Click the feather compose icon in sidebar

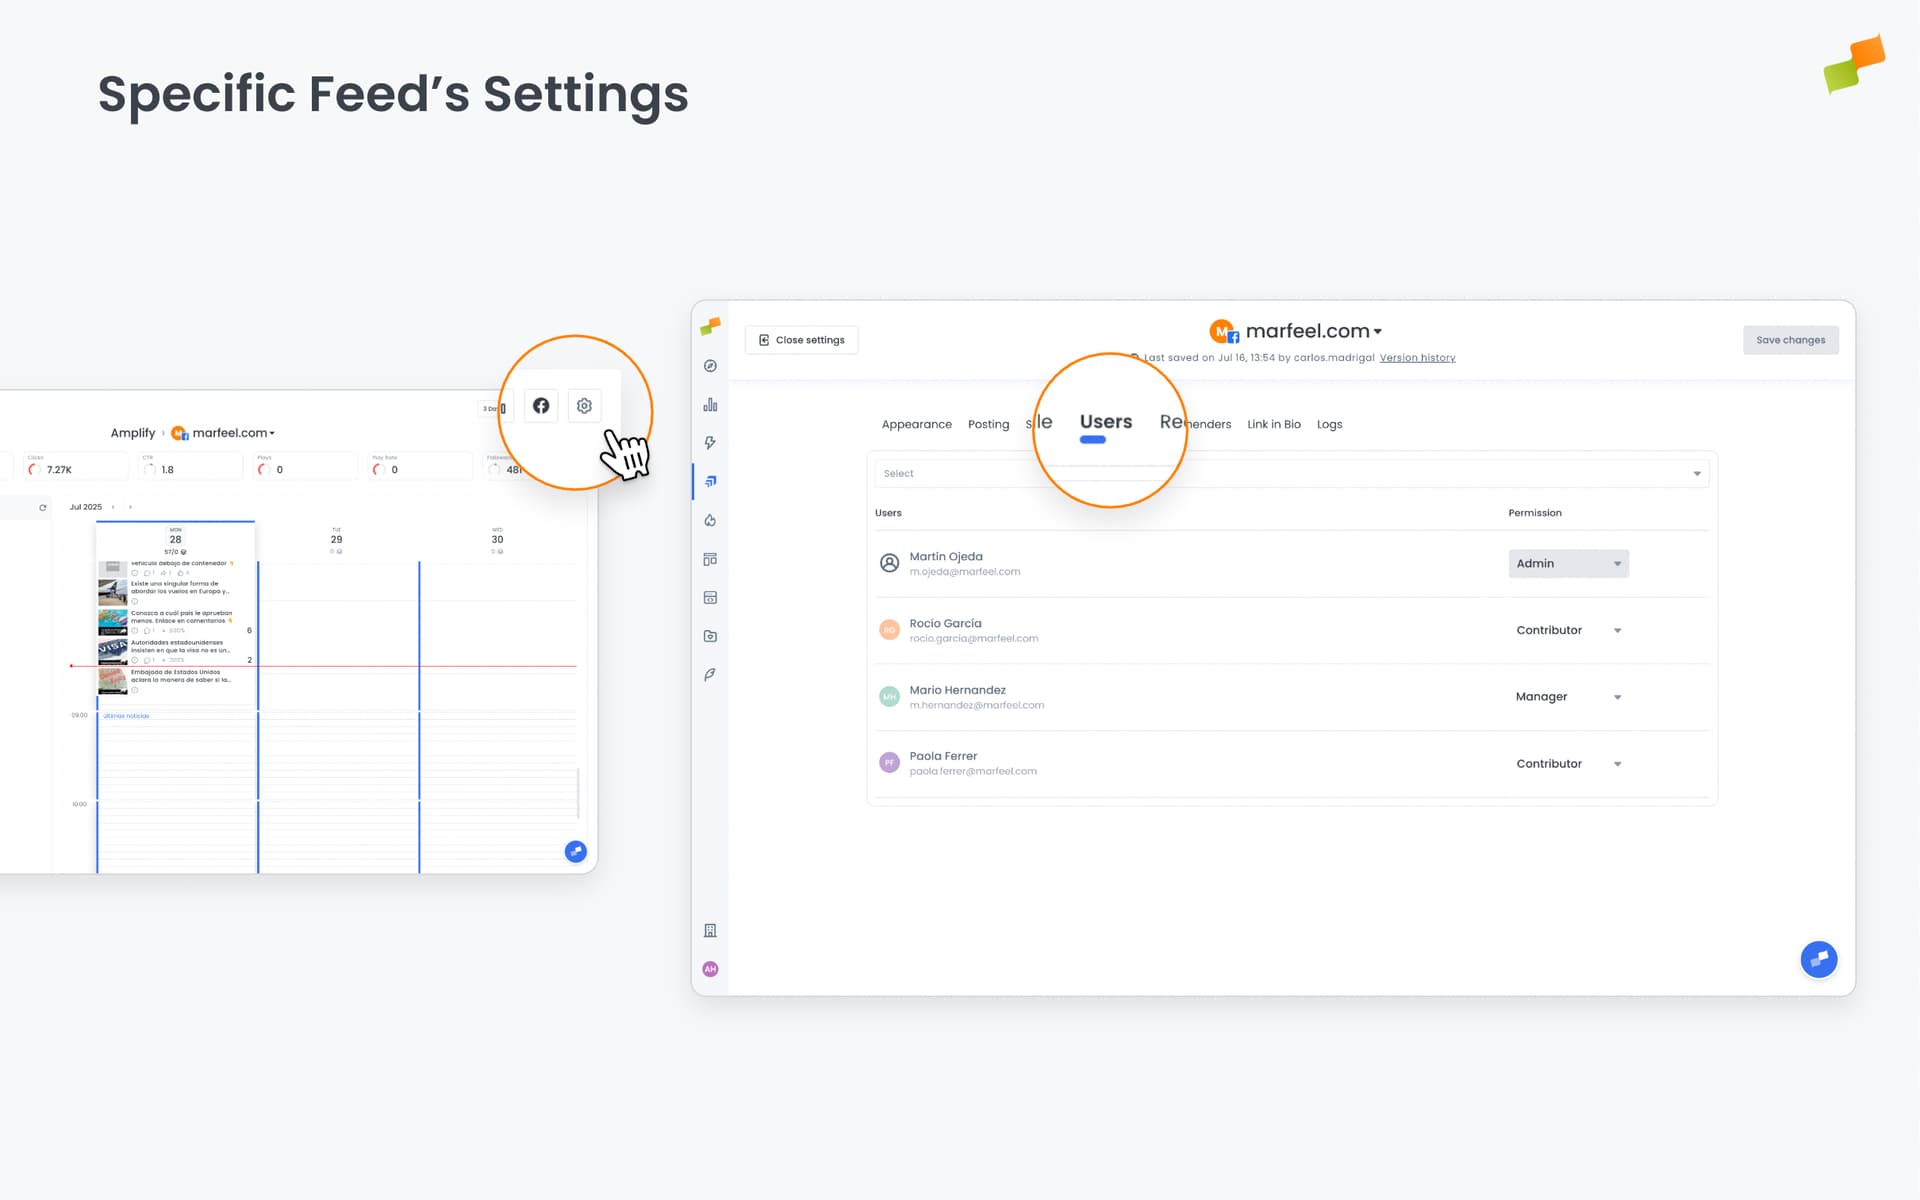[x=710, y=675]
